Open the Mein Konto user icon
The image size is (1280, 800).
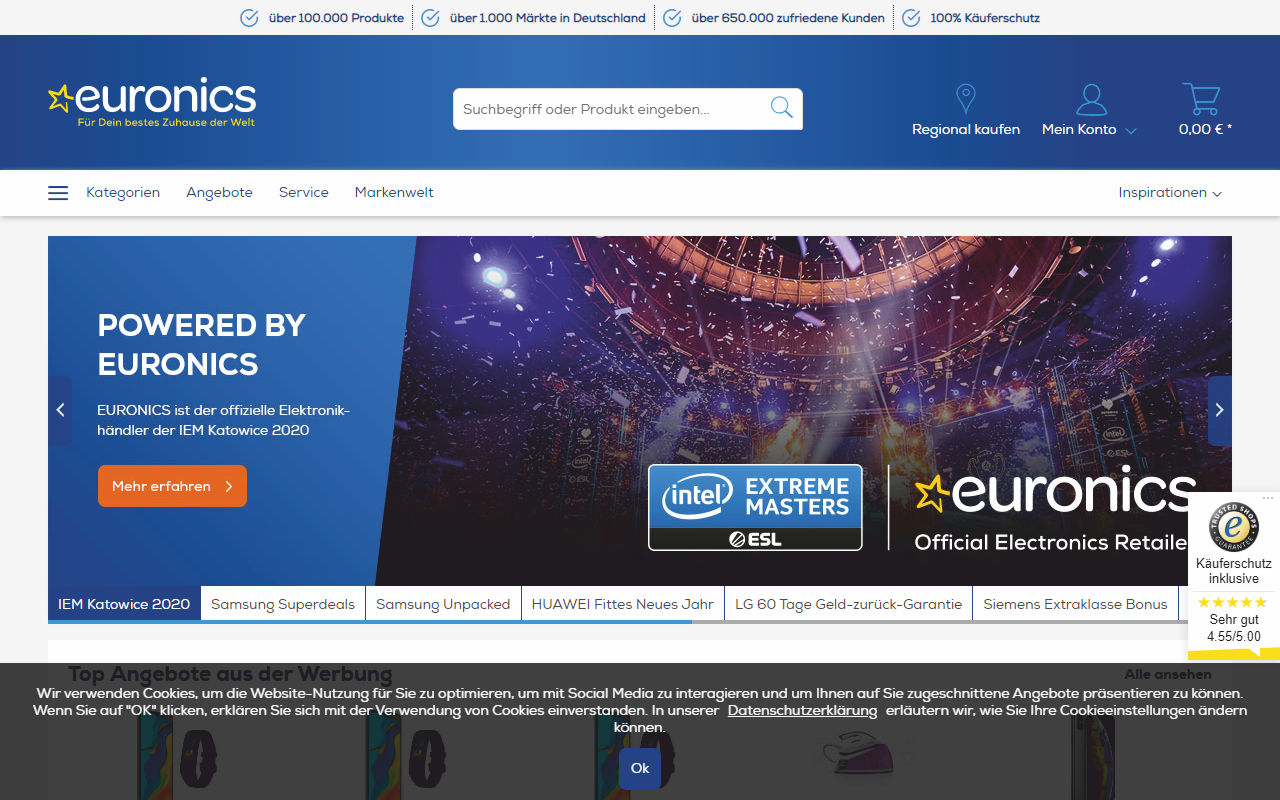pos(1091,99)
